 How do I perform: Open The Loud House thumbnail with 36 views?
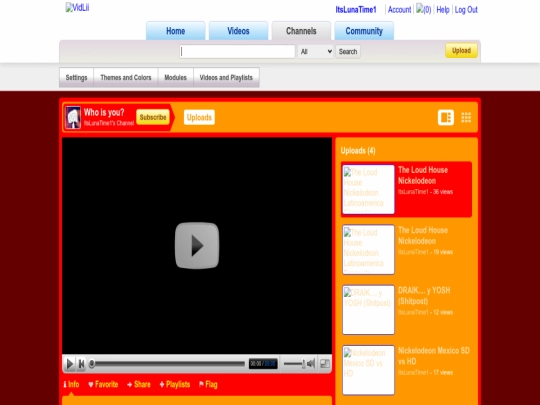368,189
